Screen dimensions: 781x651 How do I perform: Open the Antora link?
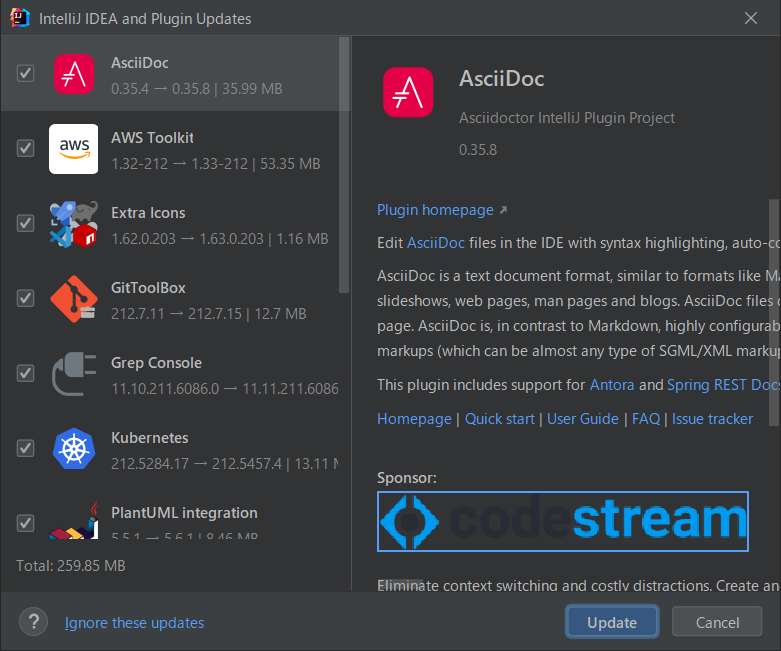(x=612, y=385)
